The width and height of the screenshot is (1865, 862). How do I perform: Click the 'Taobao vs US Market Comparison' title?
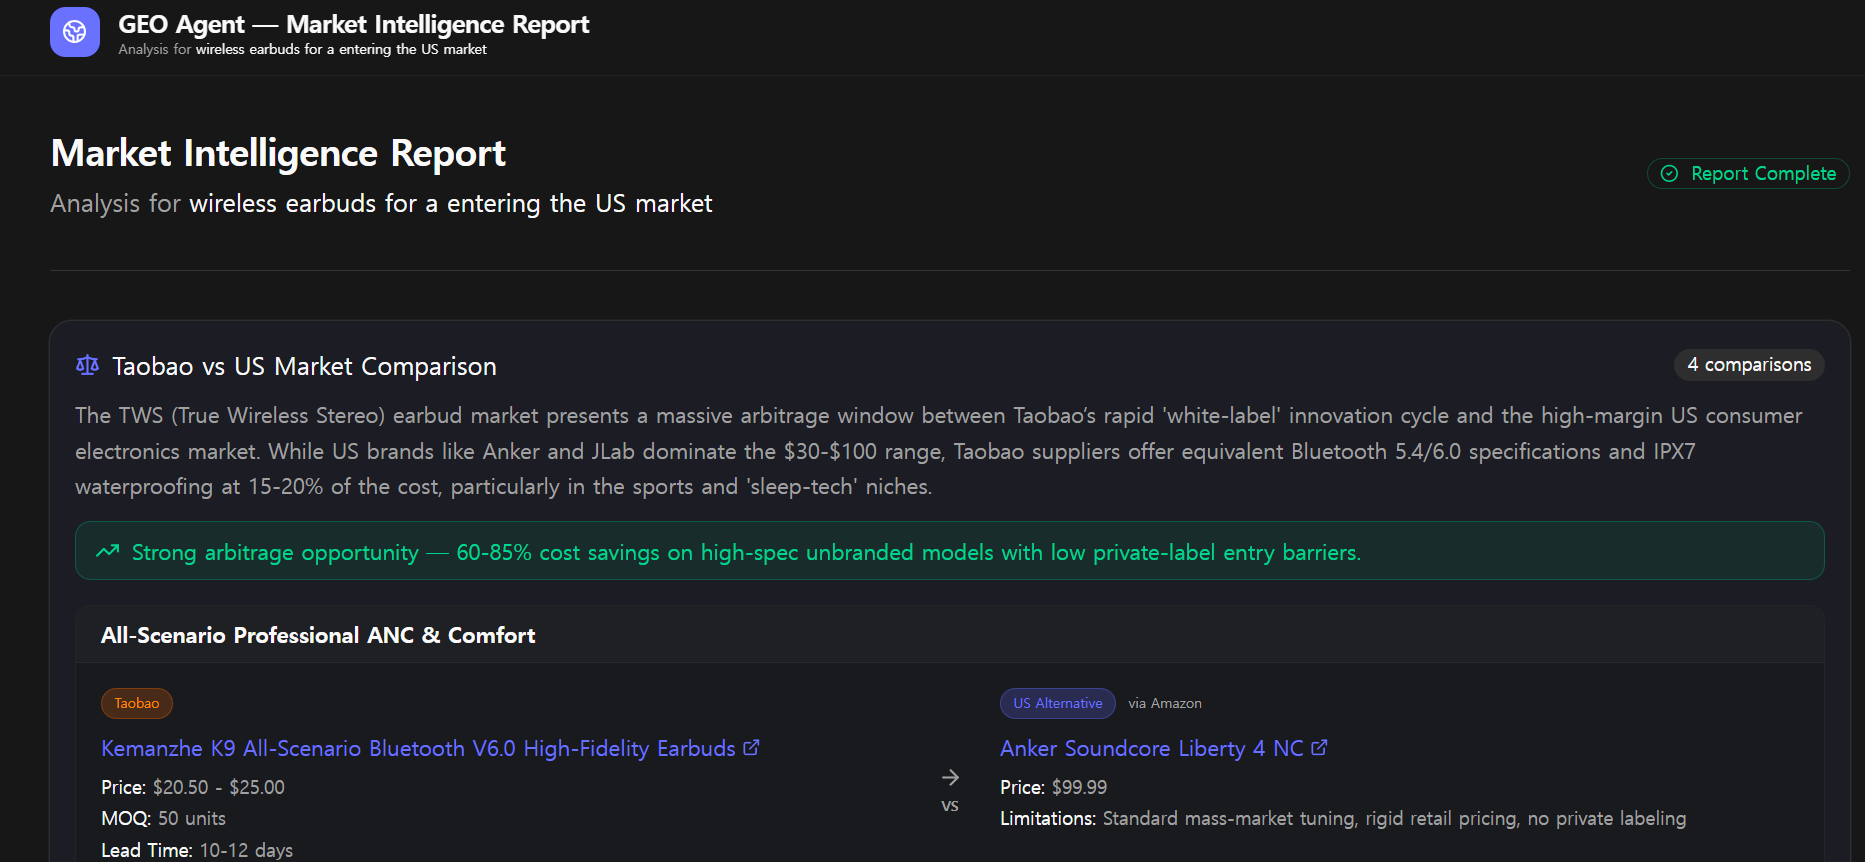coord(304,366)
